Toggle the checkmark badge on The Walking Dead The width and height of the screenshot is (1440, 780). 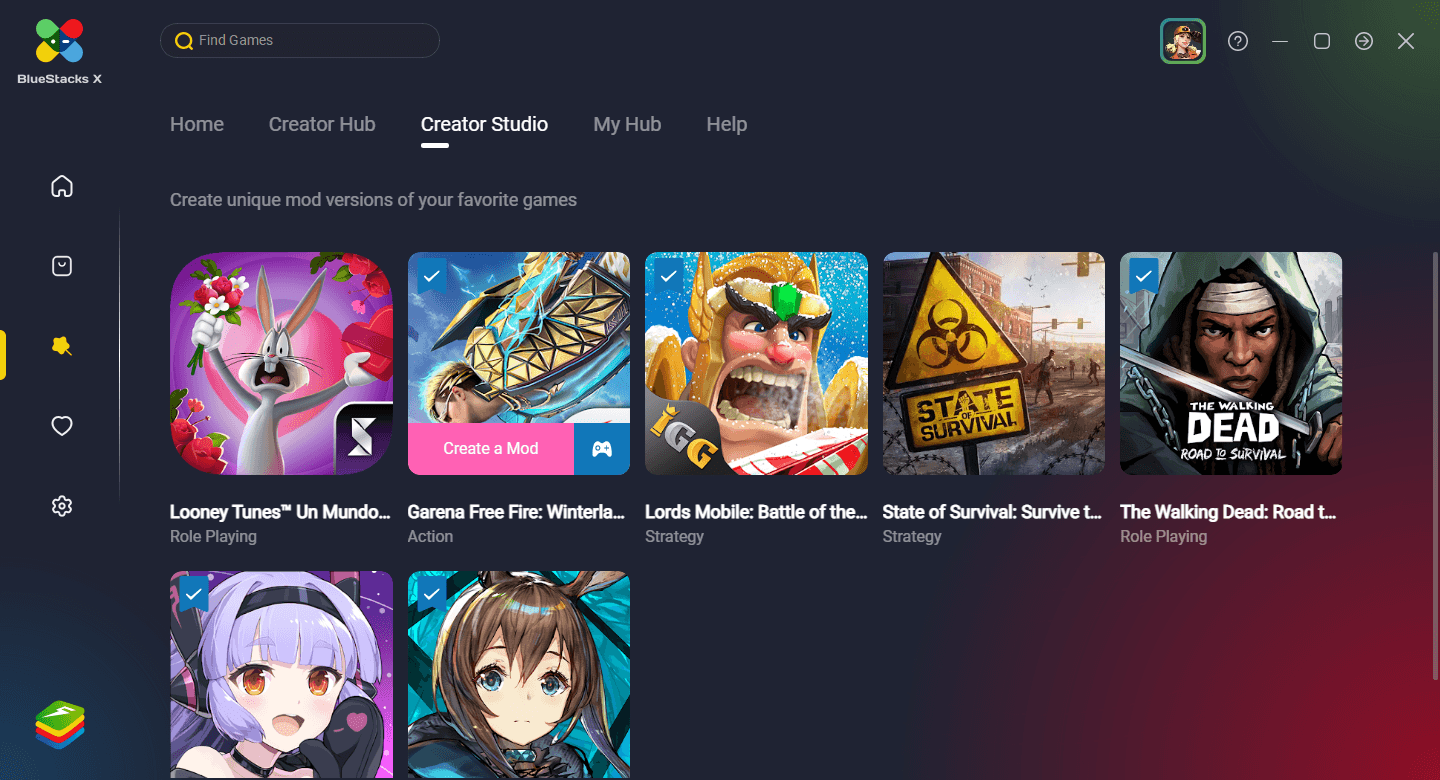tap(1144, 275)
